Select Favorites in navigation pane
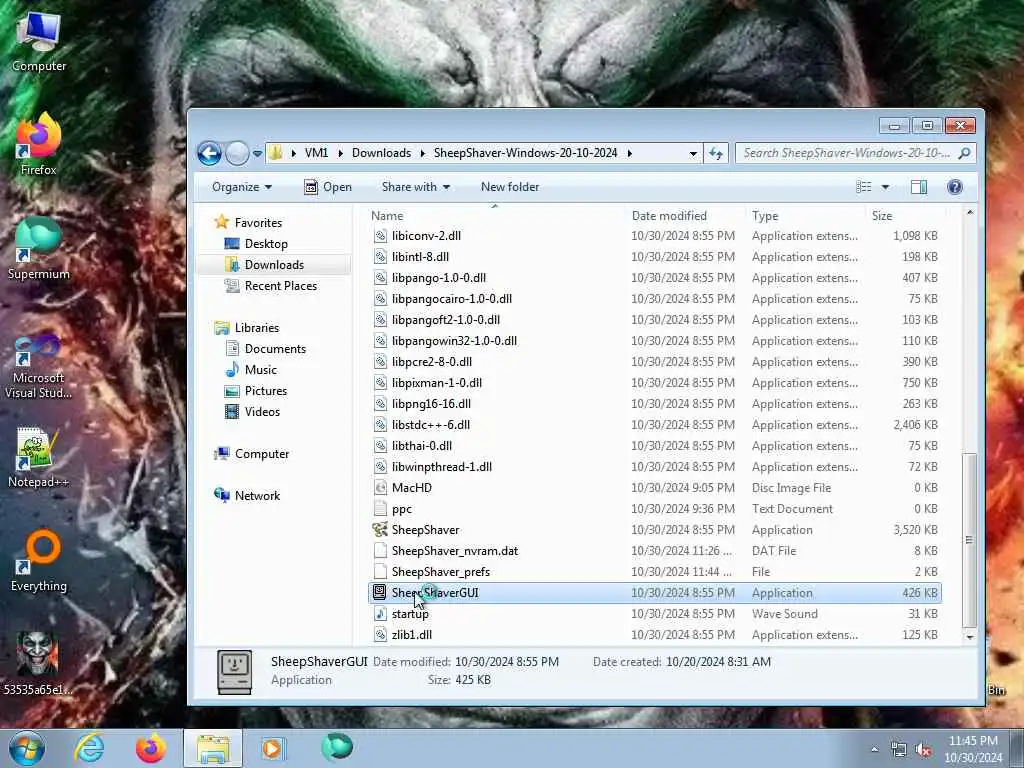Viewport: 1024px width, 768px height. tap(259, 223)
